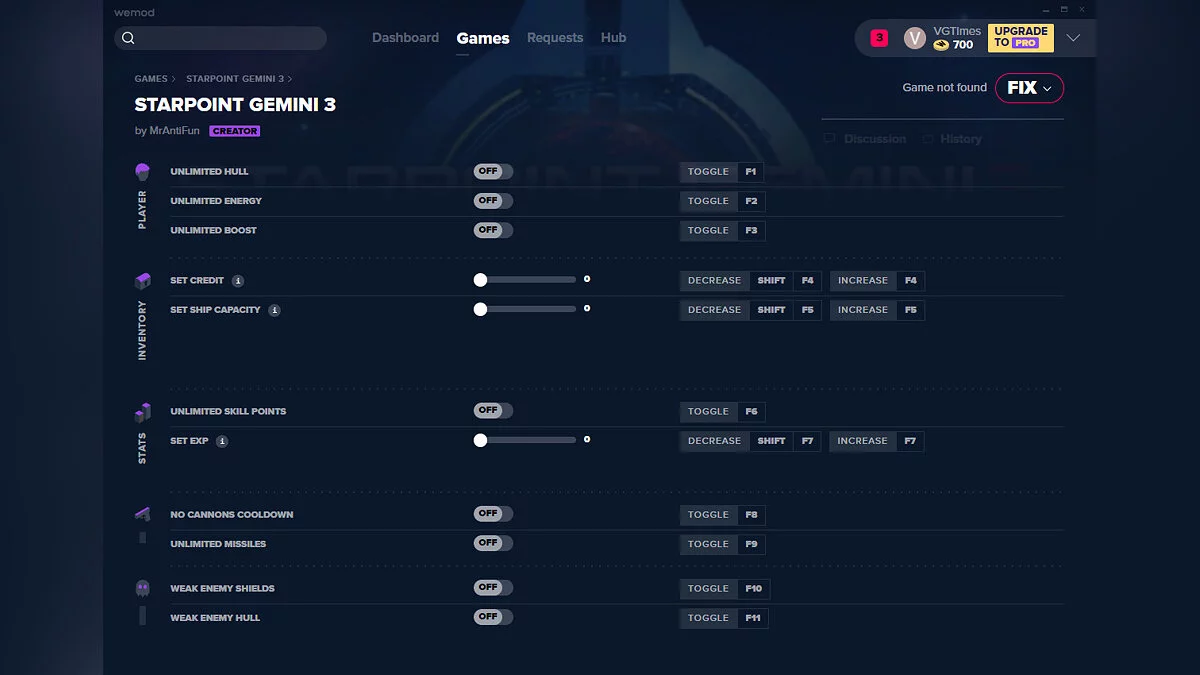1200x675 pixels.
Task: Click the Set Credit value field
Action: 587,280
